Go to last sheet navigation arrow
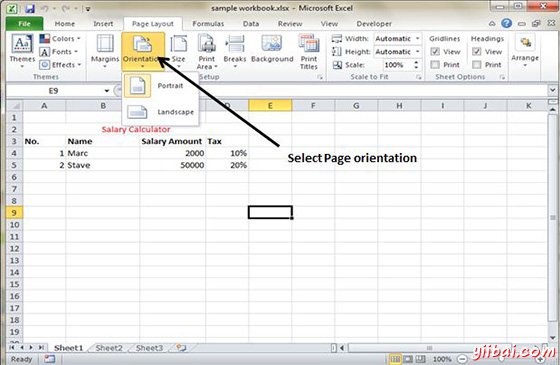560x365 pixels. (x=41, y=348)
